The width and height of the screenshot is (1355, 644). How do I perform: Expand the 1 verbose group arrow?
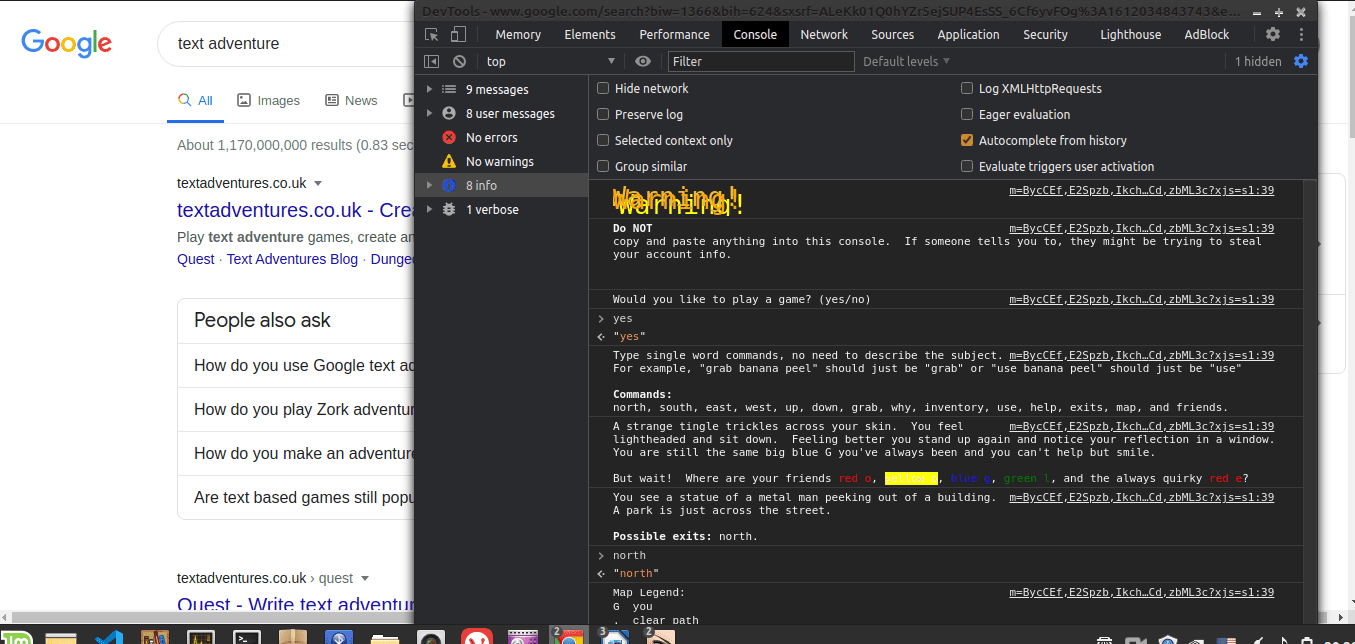(429, 209)
